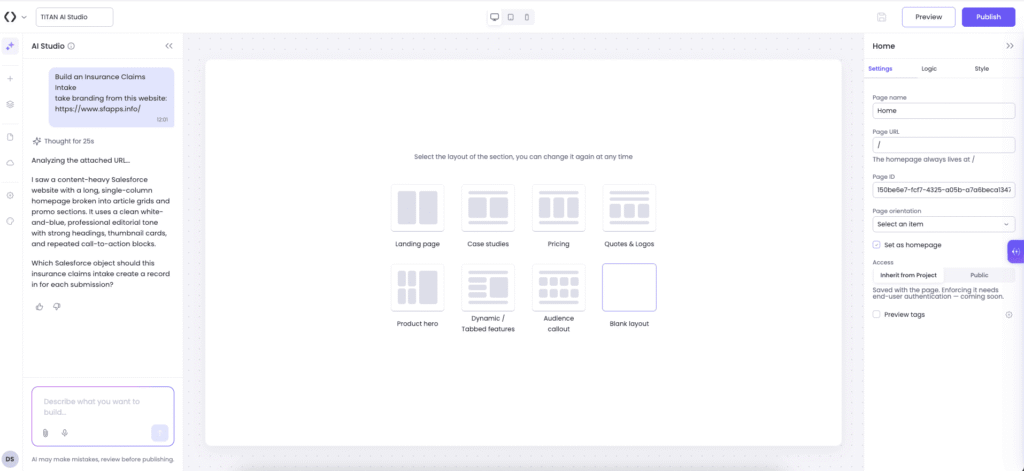This screenshot has height=471, width=1024.
Task: Switch to the Settings tab
Action: pyautogui.click(x=880, y=69)
